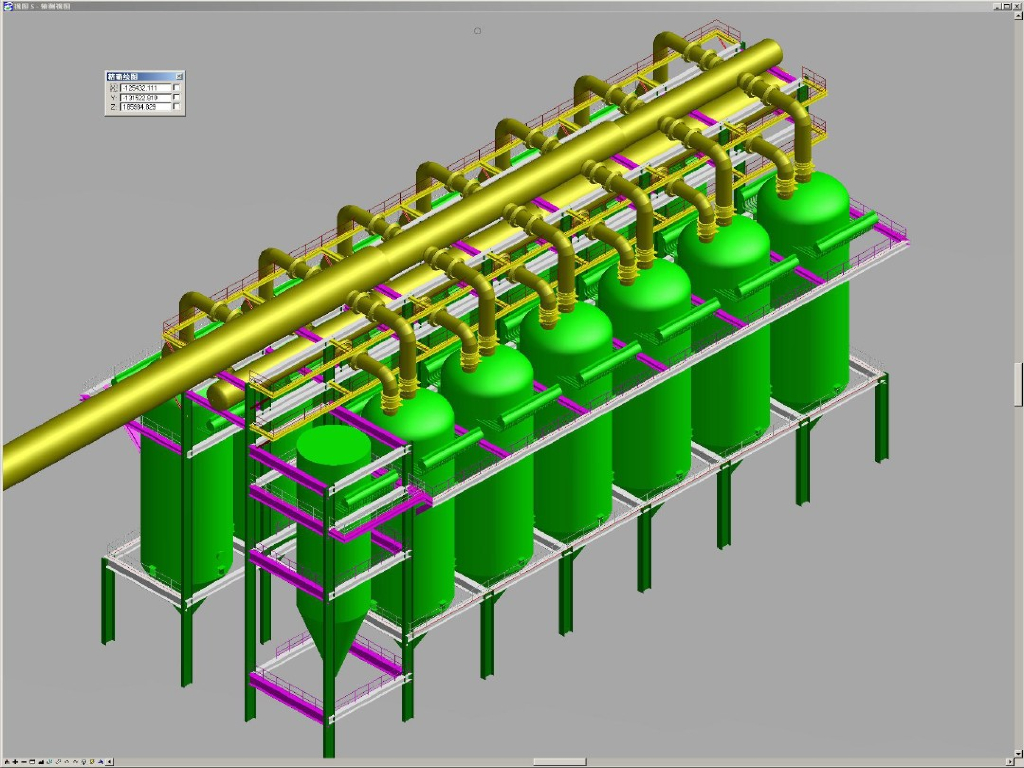1024x768 pixels.
Task: Select the Rotate View icon
Action: point(49,761)
